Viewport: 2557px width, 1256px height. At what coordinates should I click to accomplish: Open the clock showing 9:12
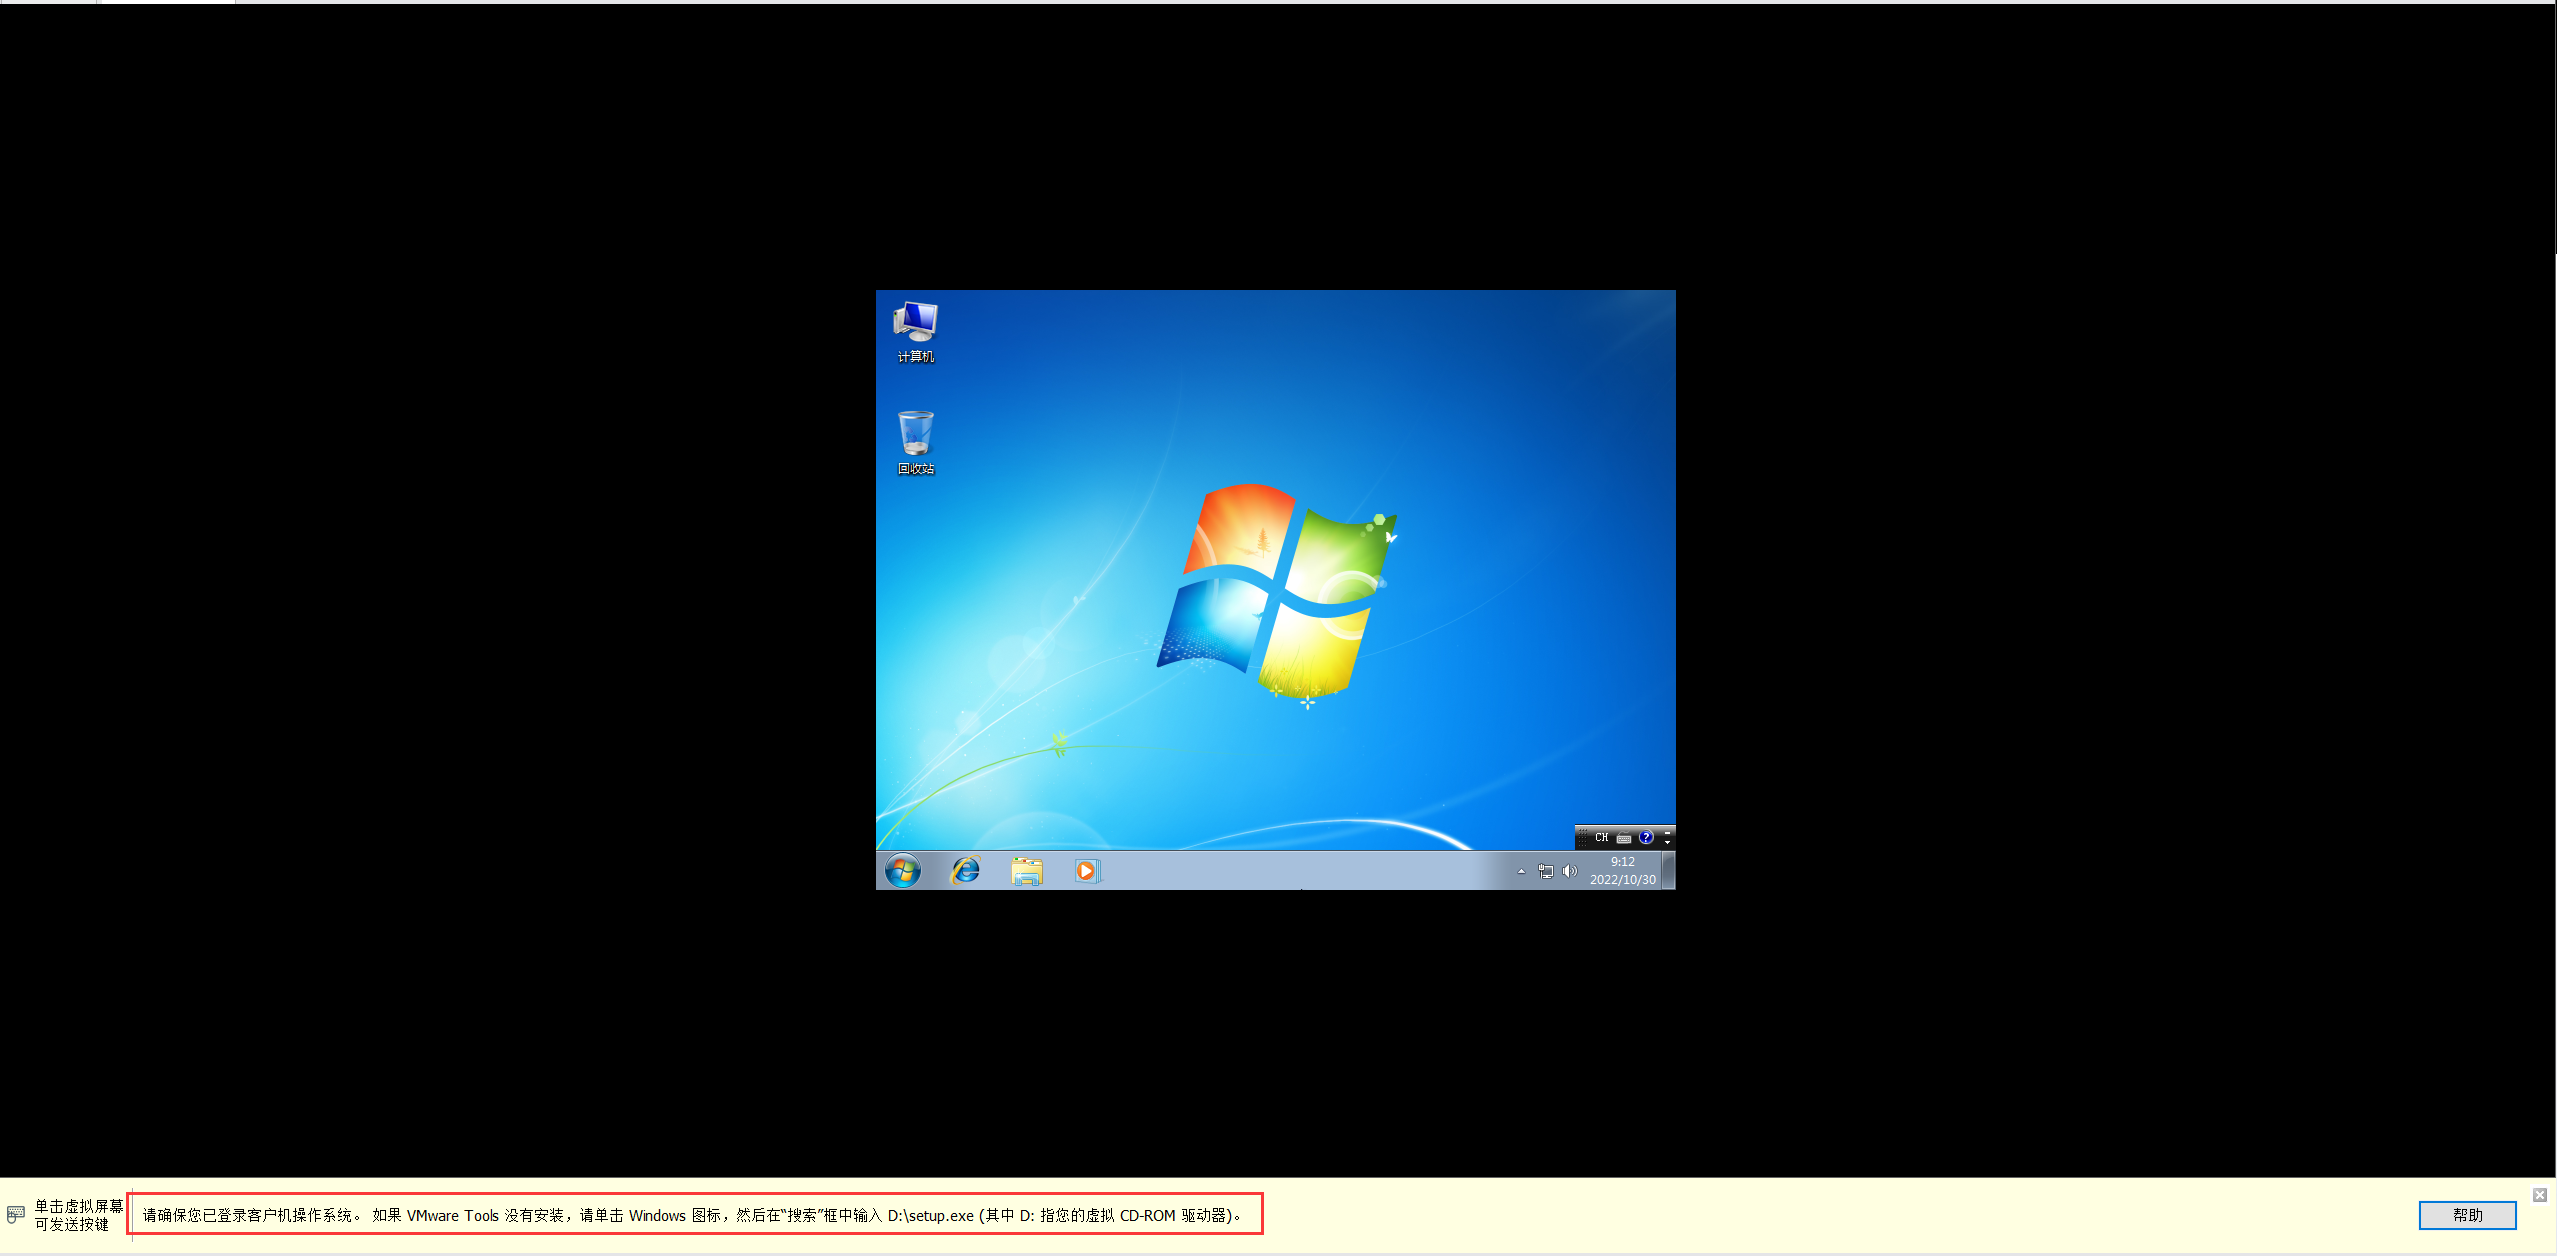1623,871
